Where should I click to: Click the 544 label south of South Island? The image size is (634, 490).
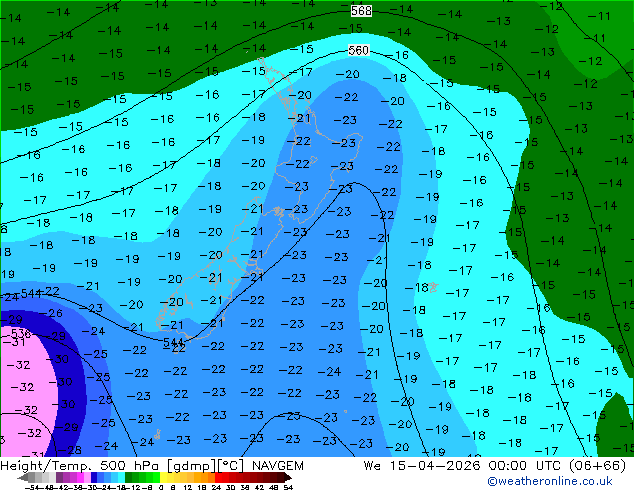(x=173, y=342)
